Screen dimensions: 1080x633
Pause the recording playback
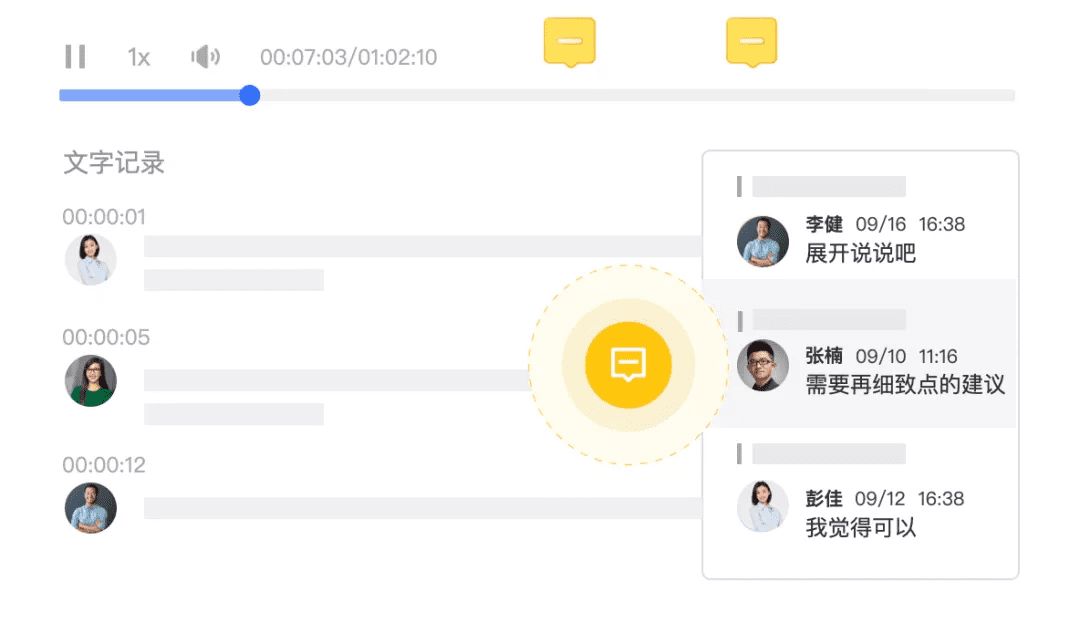(x=75, y=56)
